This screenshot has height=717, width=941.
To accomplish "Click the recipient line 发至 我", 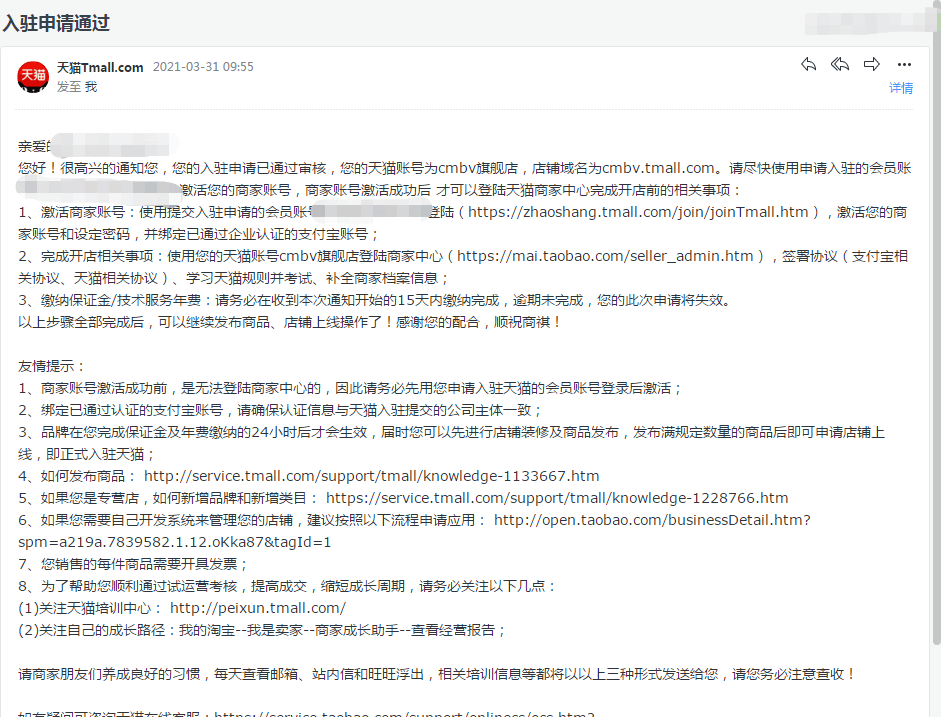I will point(77,87).
